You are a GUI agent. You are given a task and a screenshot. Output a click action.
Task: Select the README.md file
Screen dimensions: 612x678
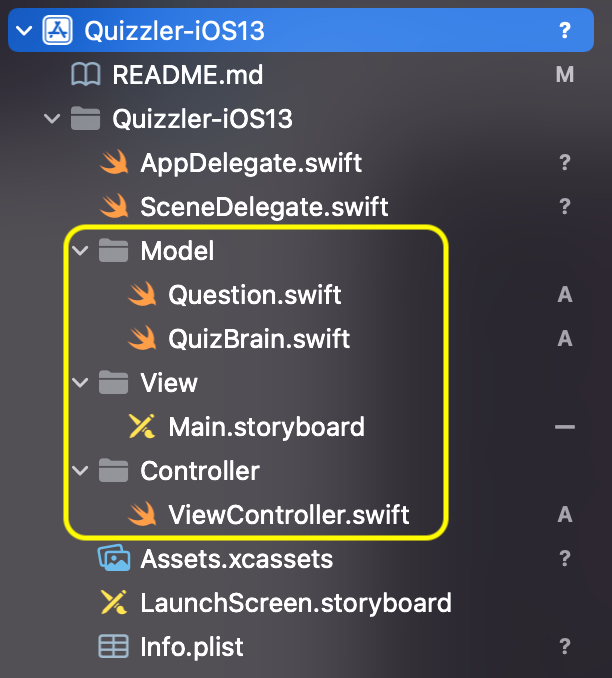point(188,75)
